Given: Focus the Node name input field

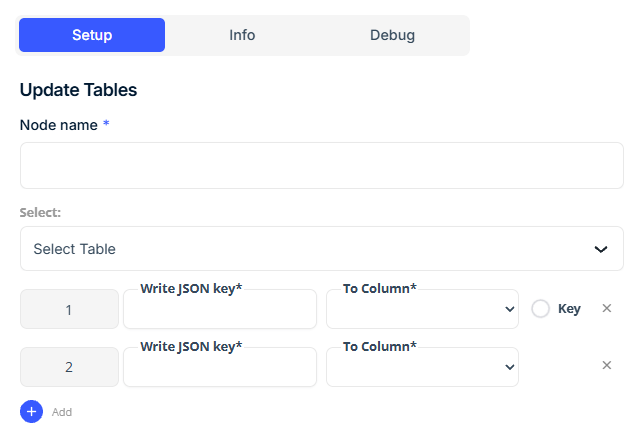Looking at the screenshot, I should point(322,165).
